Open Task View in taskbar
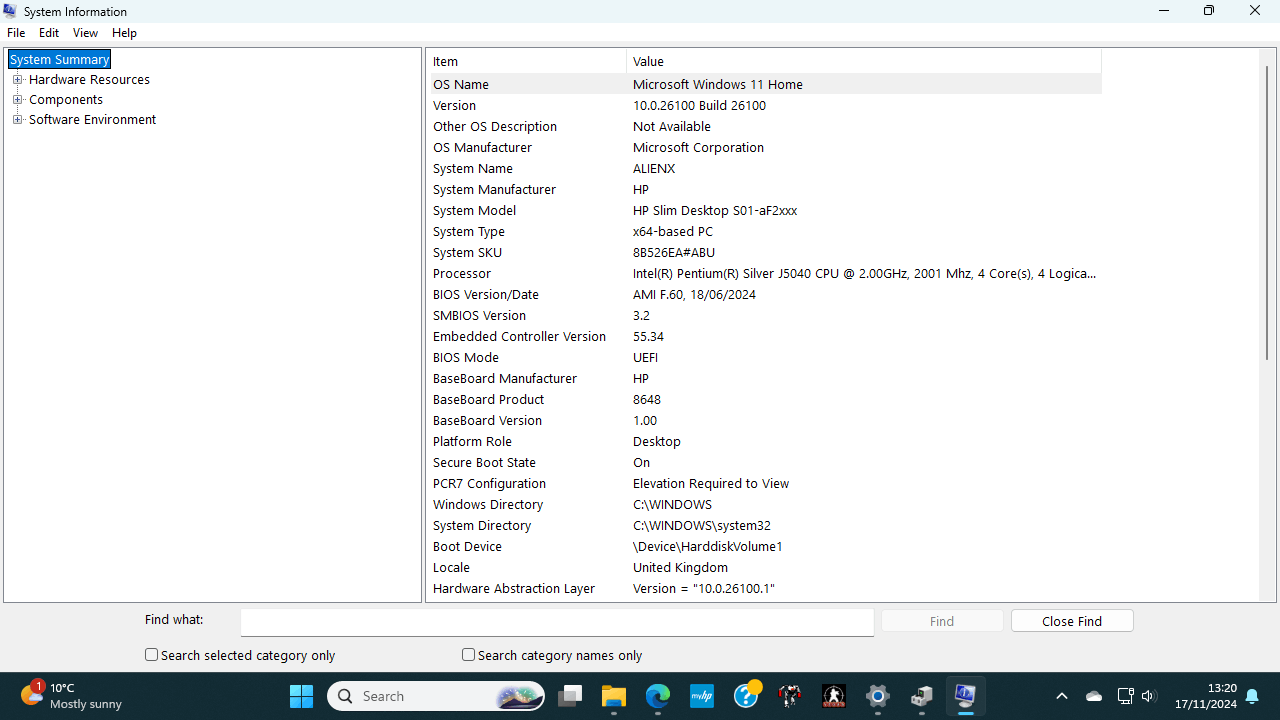This screenshot has height=720, width=1280. click(570, 696)
